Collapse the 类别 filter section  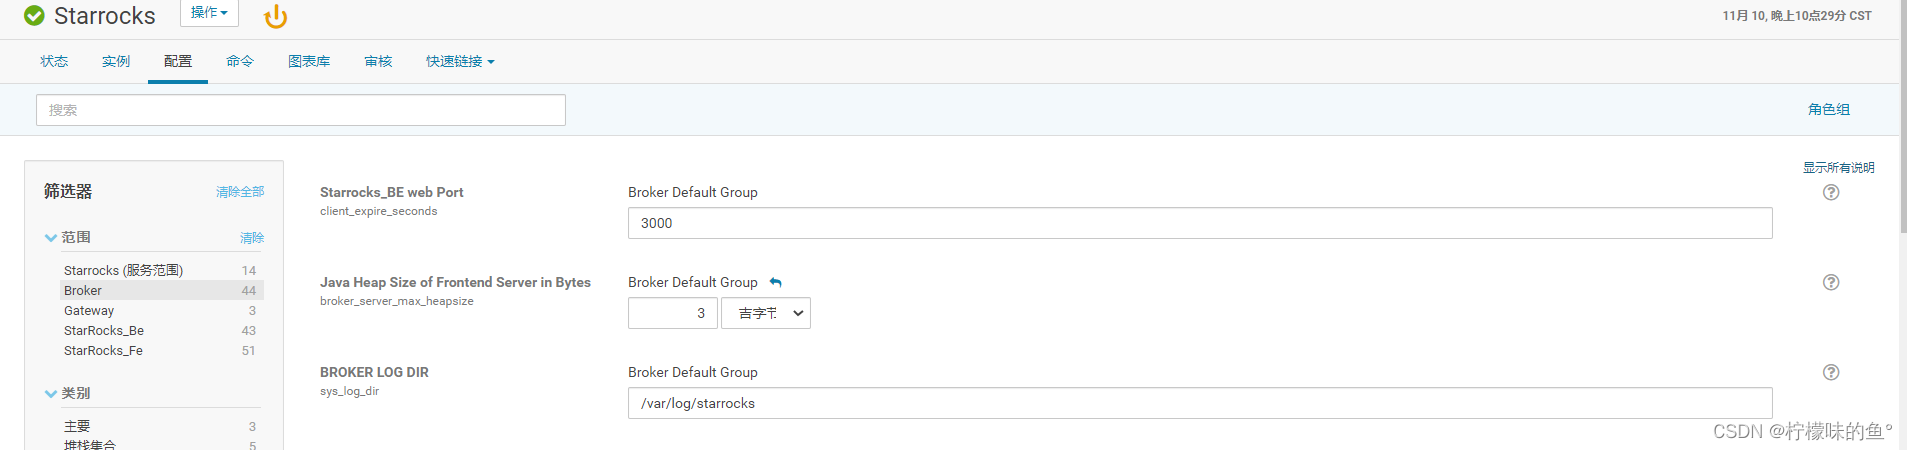point(50,393)
